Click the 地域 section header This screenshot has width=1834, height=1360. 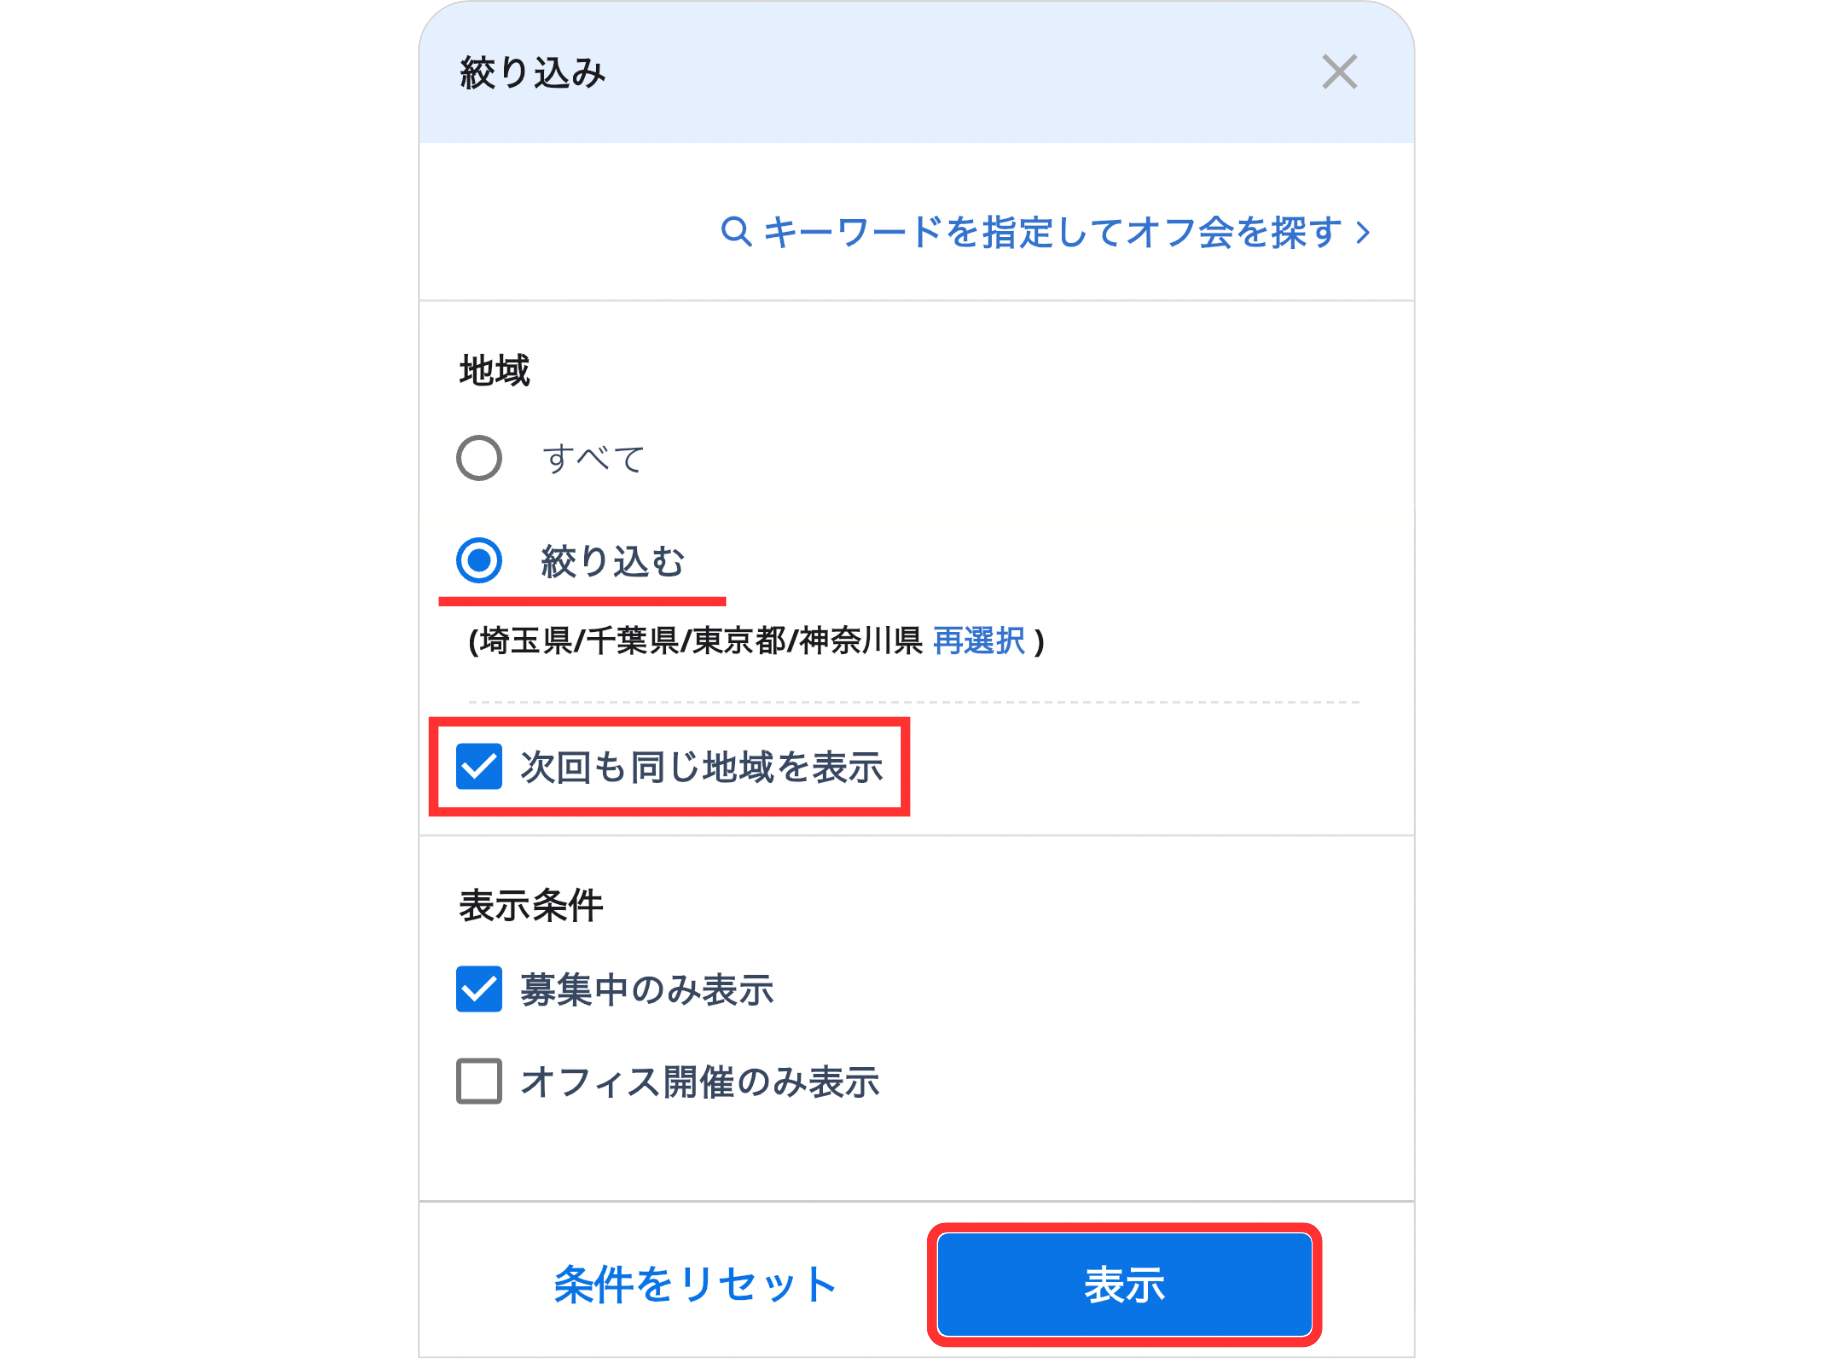click(x=494, y=369)
